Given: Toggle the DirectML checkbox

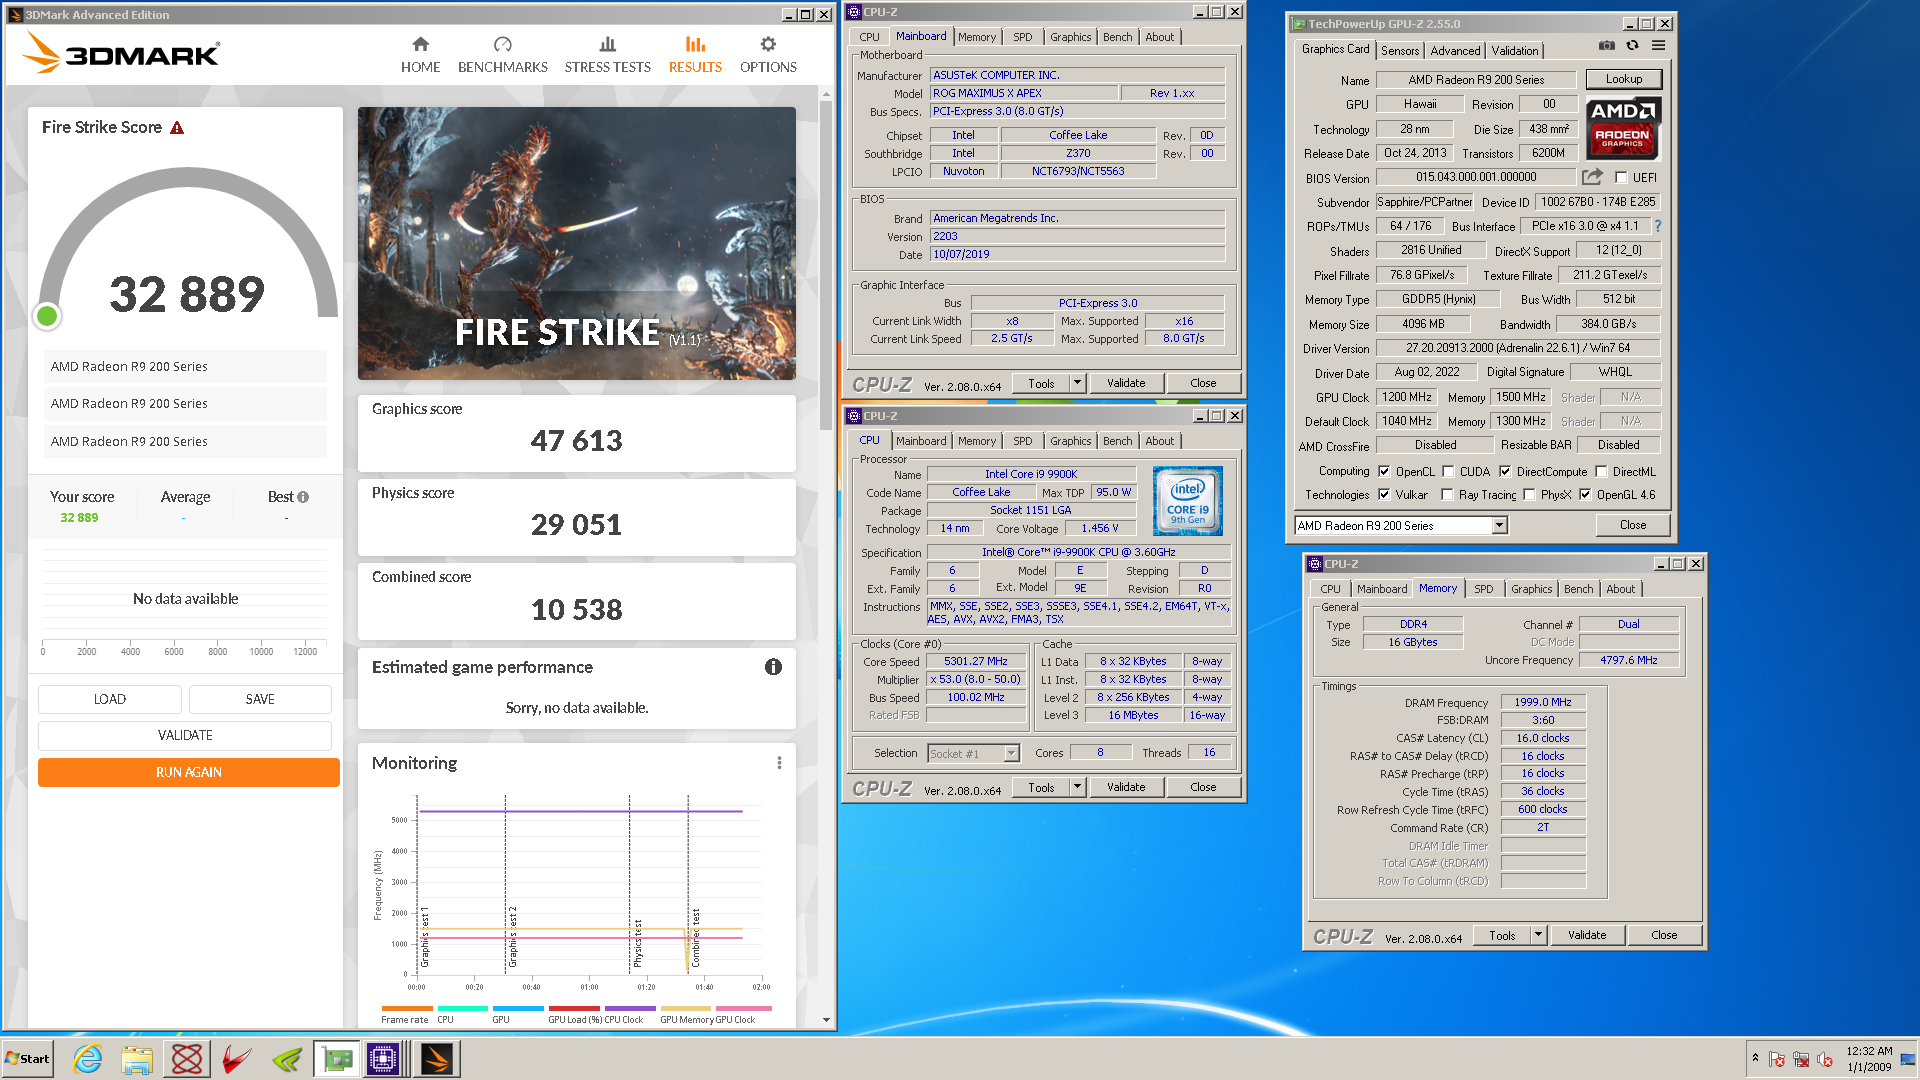Looking at the screenshot, I should click(1601, 472).
